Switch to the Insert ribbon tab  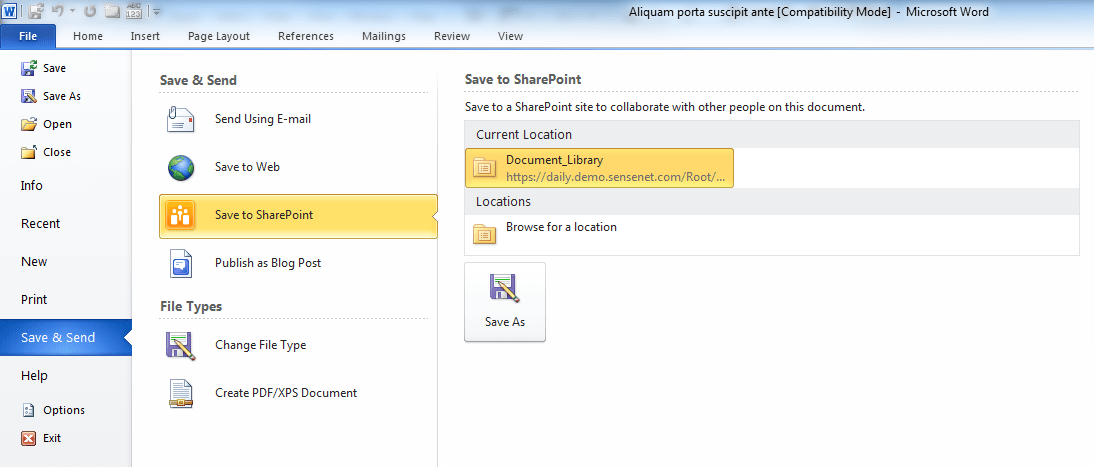point(145,36)
